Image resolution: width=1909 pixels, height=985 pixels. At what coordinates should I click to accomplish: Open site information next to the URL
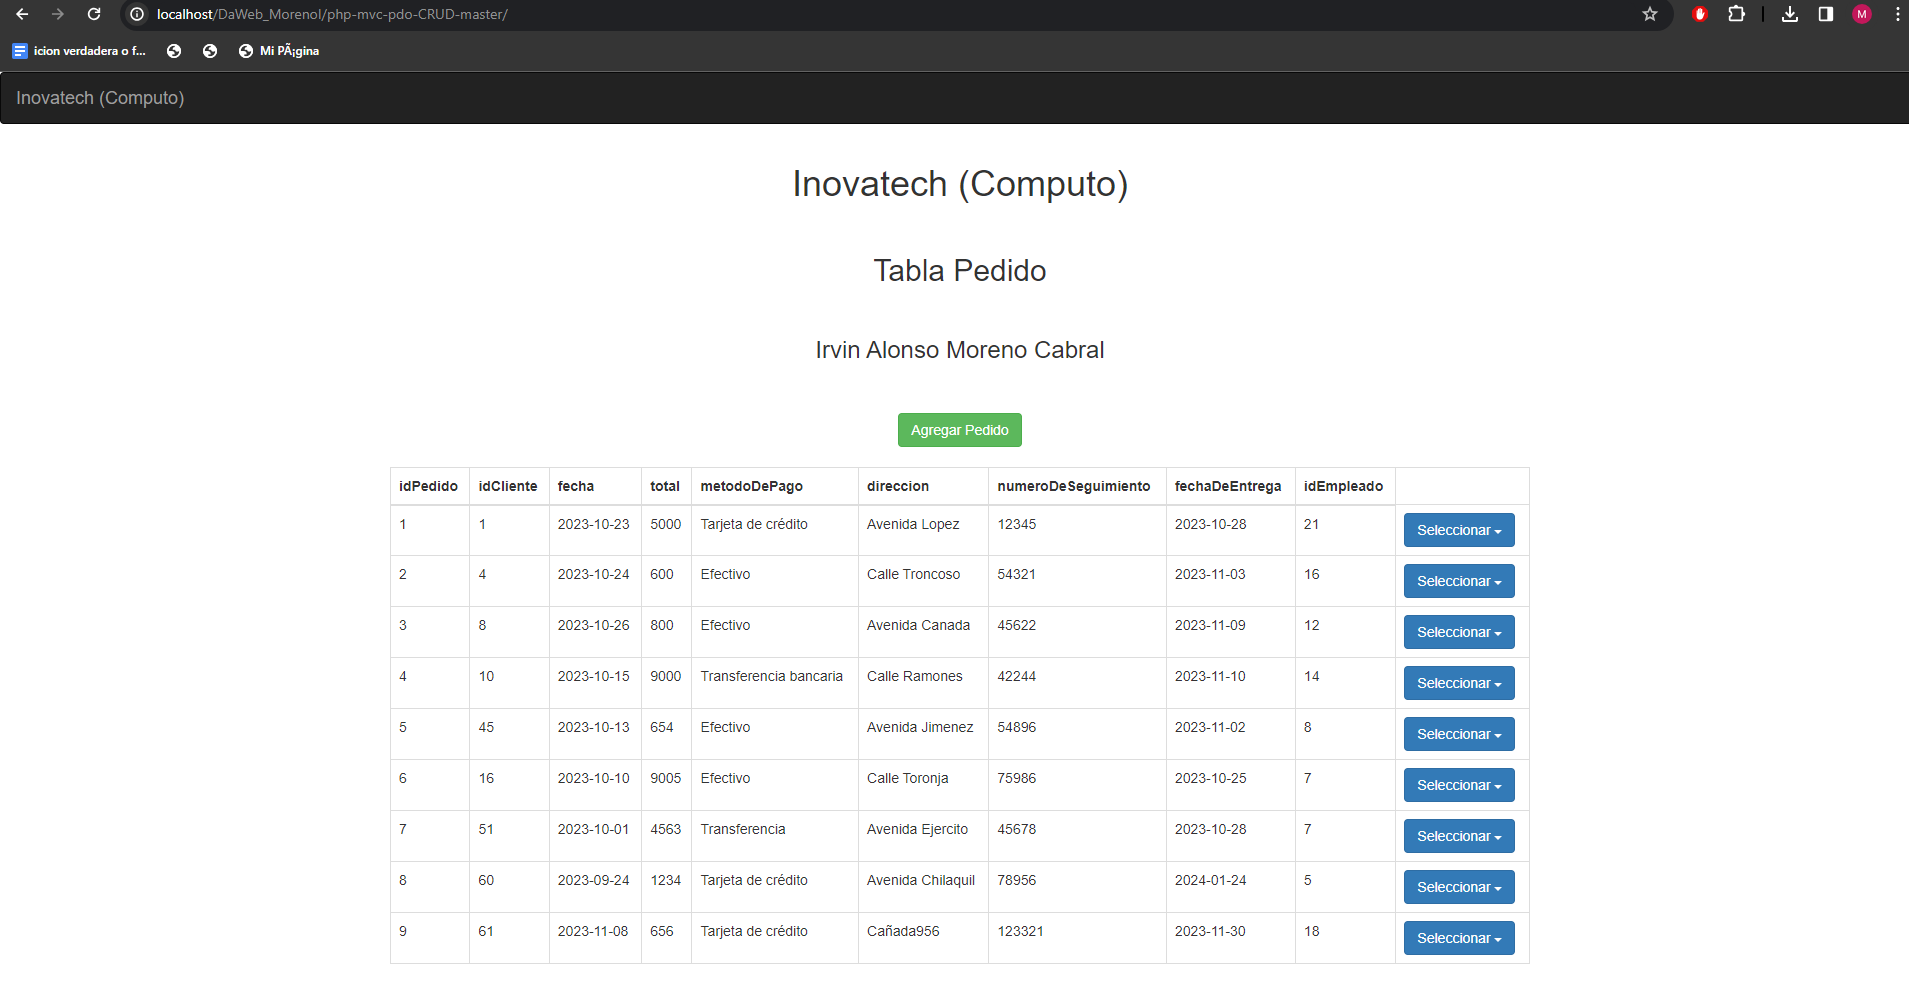(136, 15)
